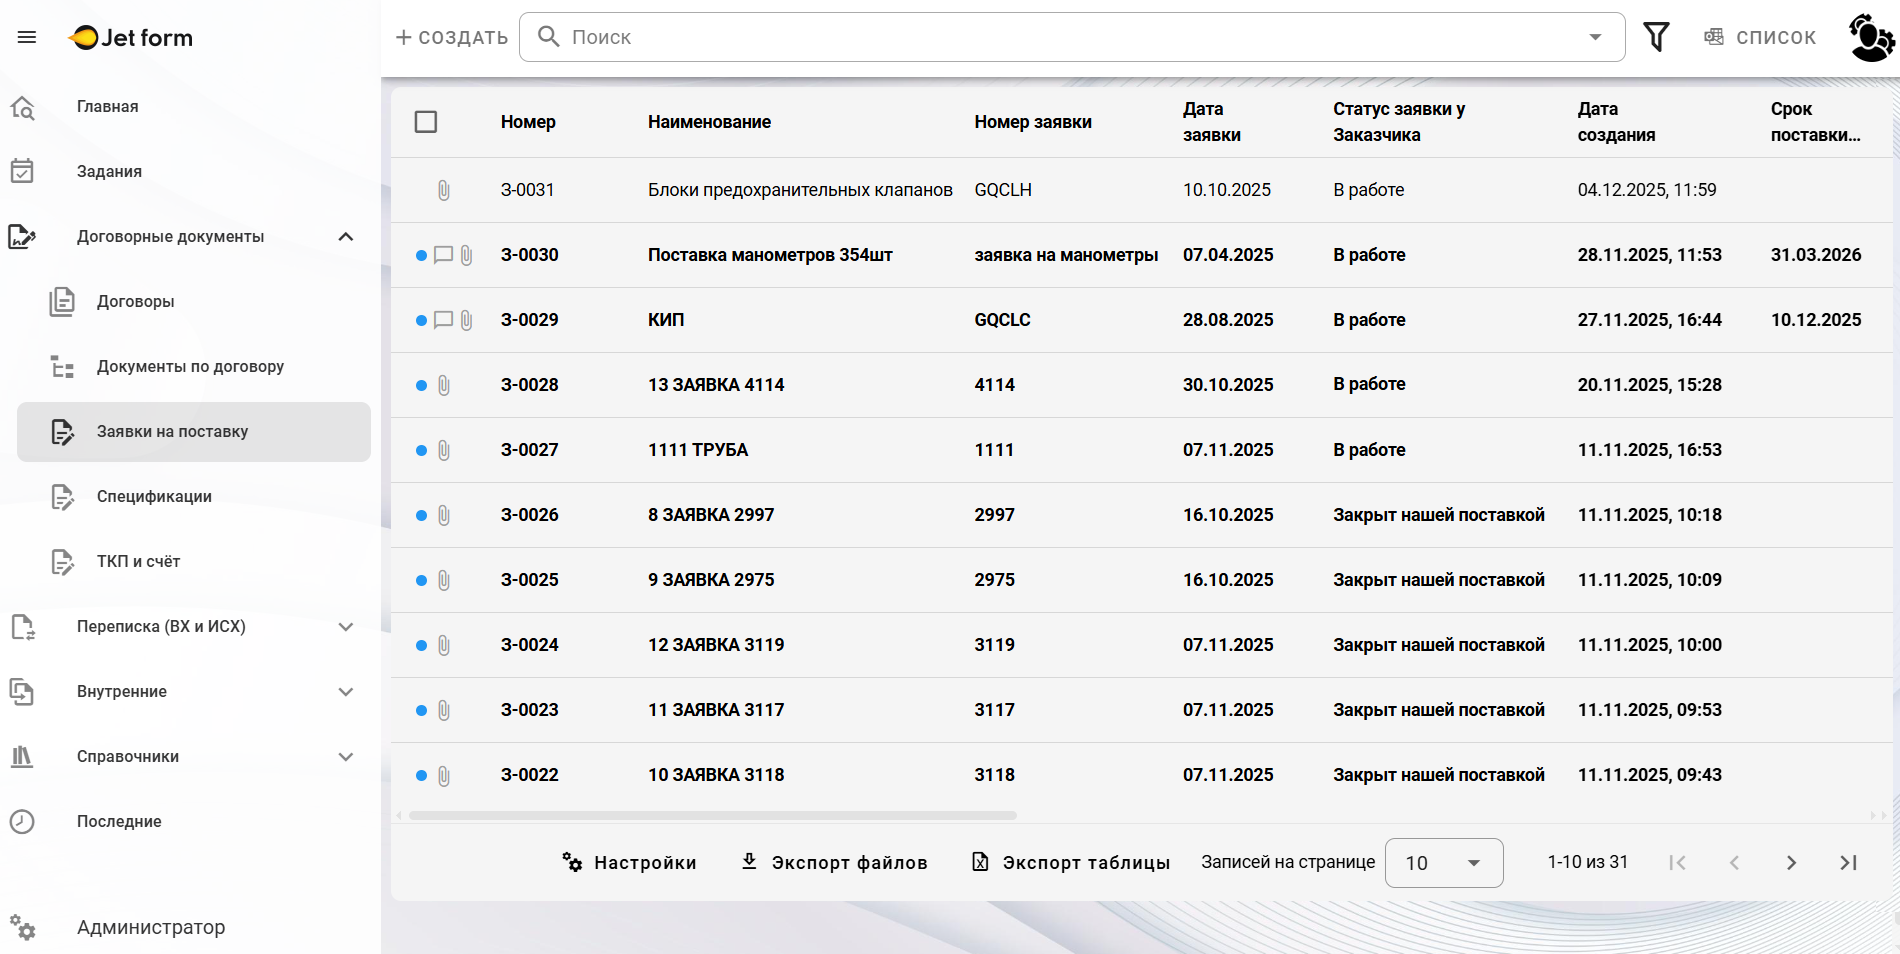
Task: Click paperclip icon on row З-0029
Action: click(466, 320)
